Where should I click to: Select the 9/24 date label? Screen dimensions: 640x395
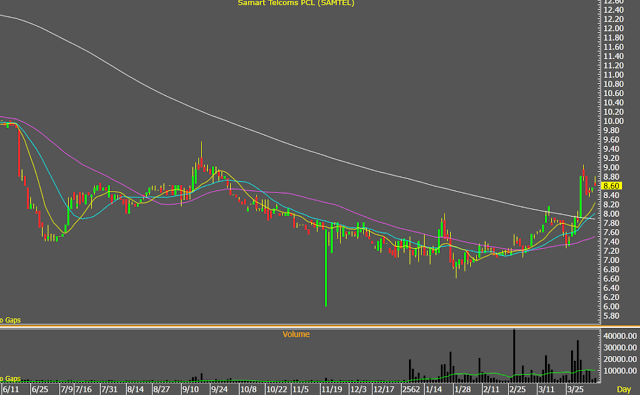pyautogui.click(x=219, y=389)
